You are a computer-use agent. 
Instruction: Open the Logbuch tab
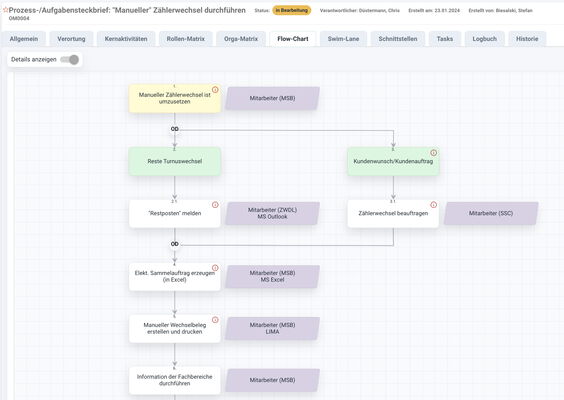[x=485, y=39]
